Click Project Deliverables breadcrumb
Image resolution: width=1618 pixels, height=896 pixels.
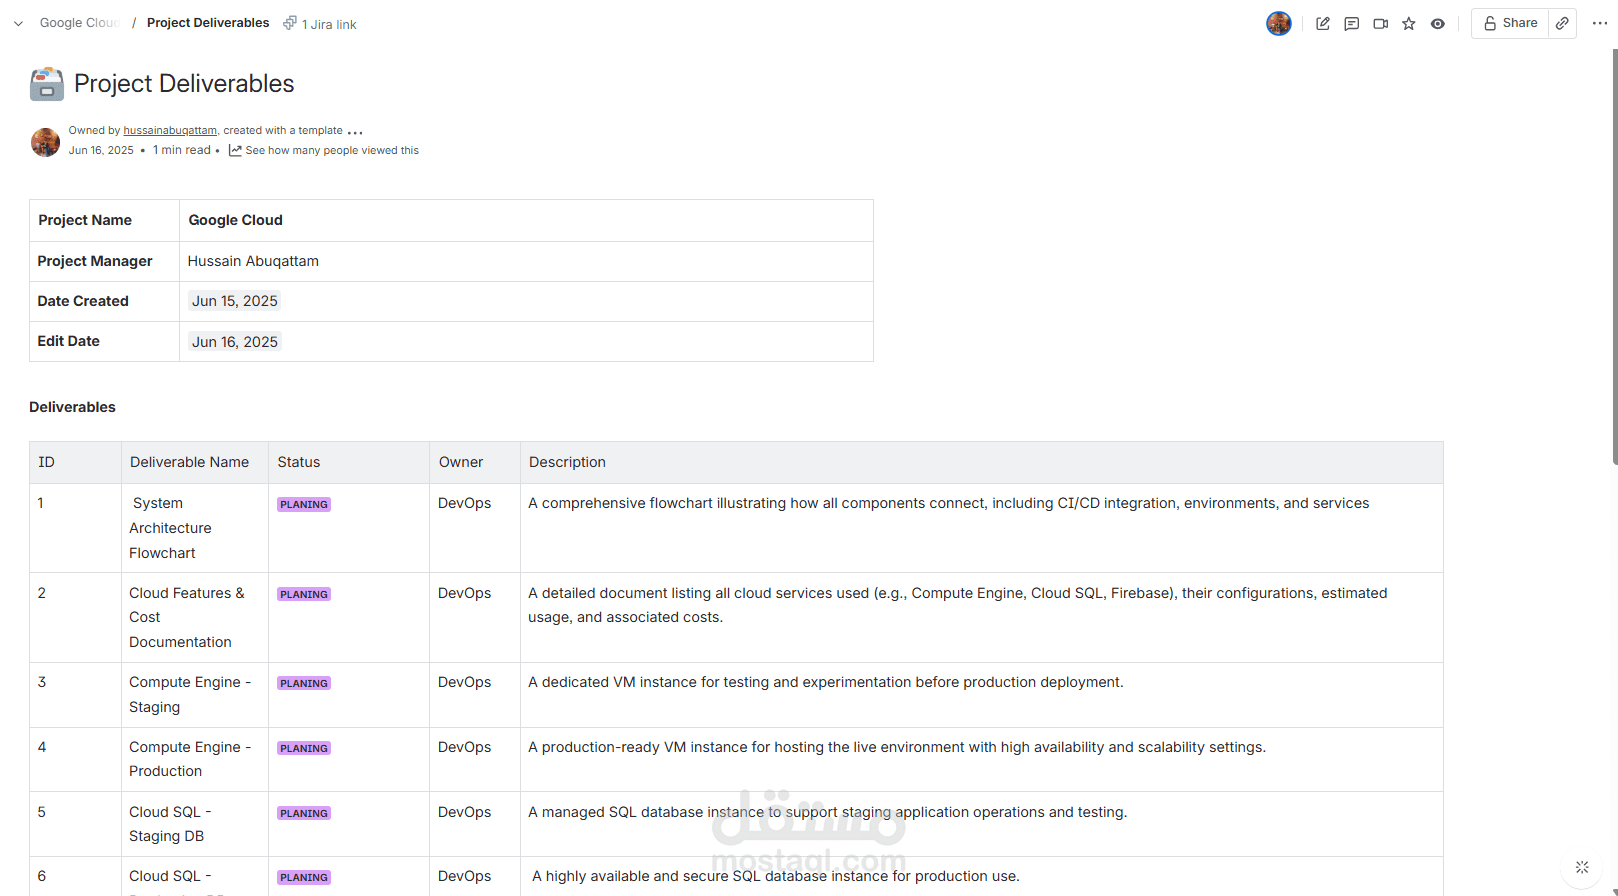tap(208, 23)
